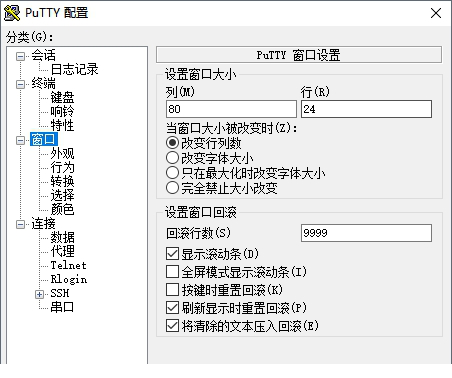
Task: Collapse the 终端 tree node
Action: 20,84
